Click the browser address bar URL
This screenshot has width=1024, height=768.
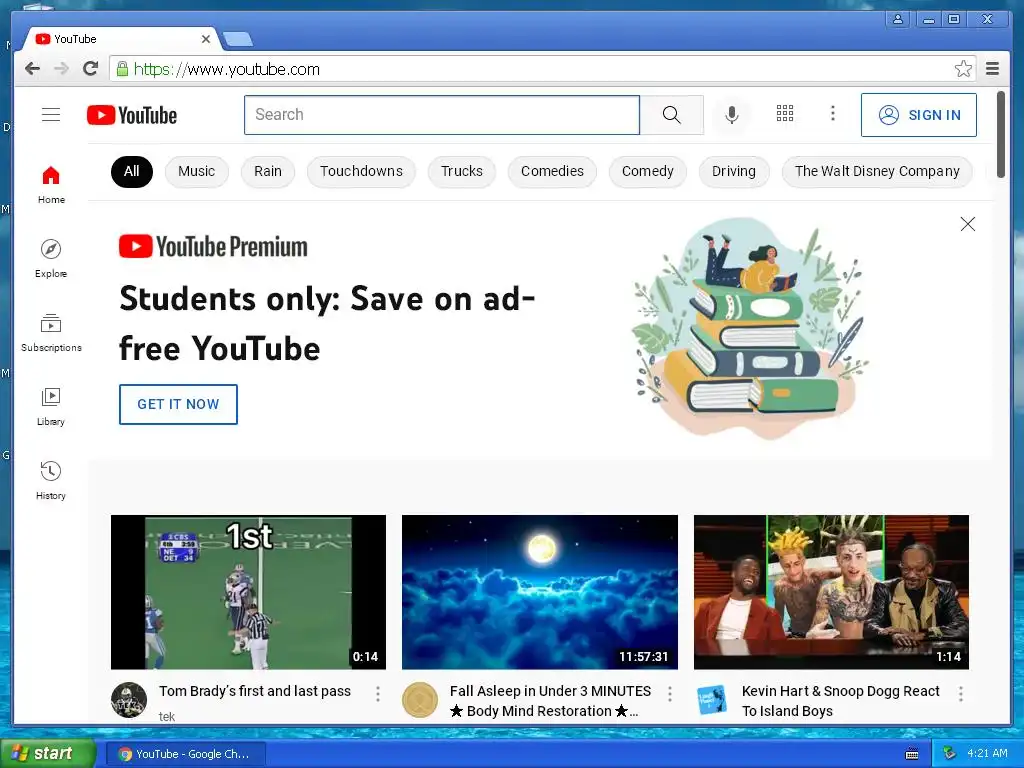tap(227, 69)
